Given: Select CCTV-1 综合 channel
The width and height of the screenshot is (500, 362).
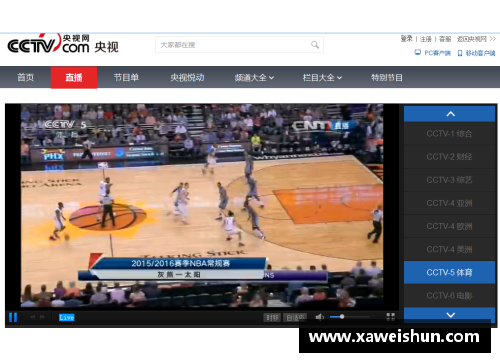Looking at the screenshot, I should 449,134.
